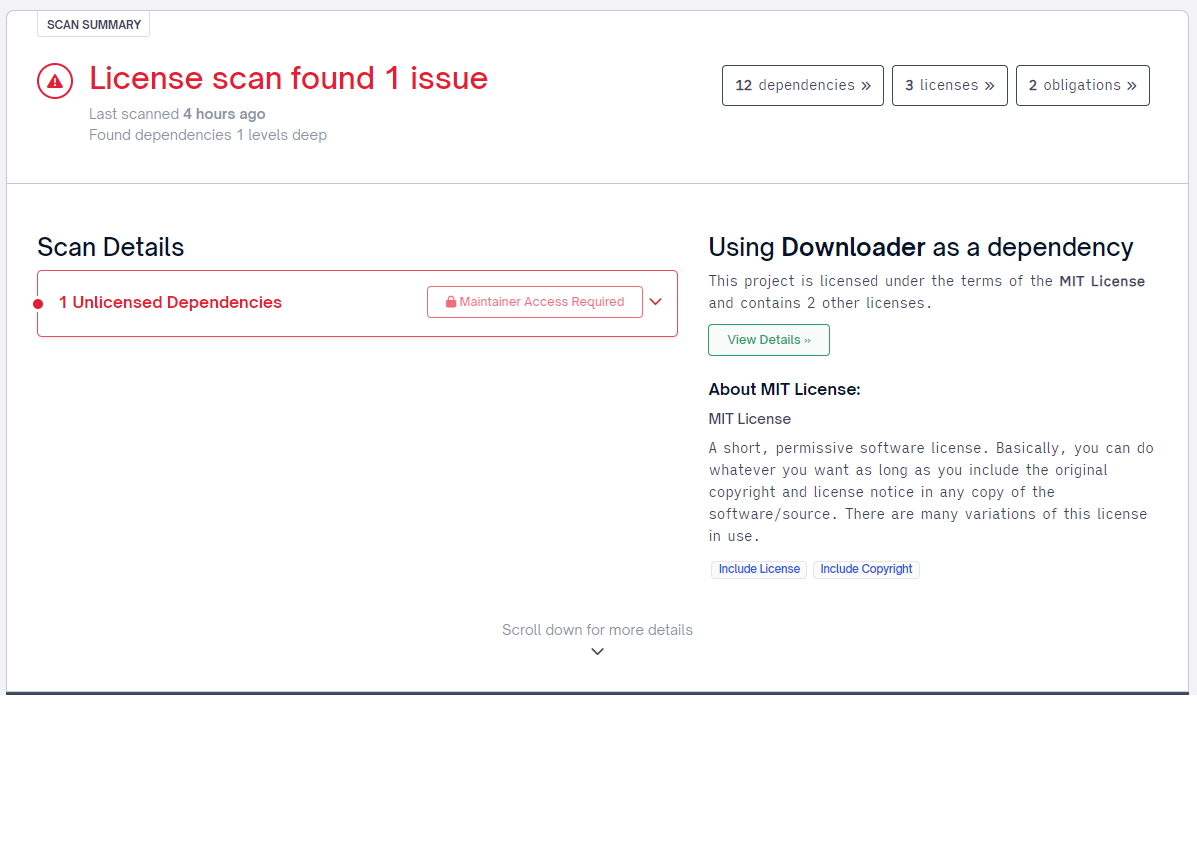Image resolution: width=1197 pixels, height=847 pixels.
Task: Click the lock icon on Maintainer Access Required
Action: click(452, 301)
